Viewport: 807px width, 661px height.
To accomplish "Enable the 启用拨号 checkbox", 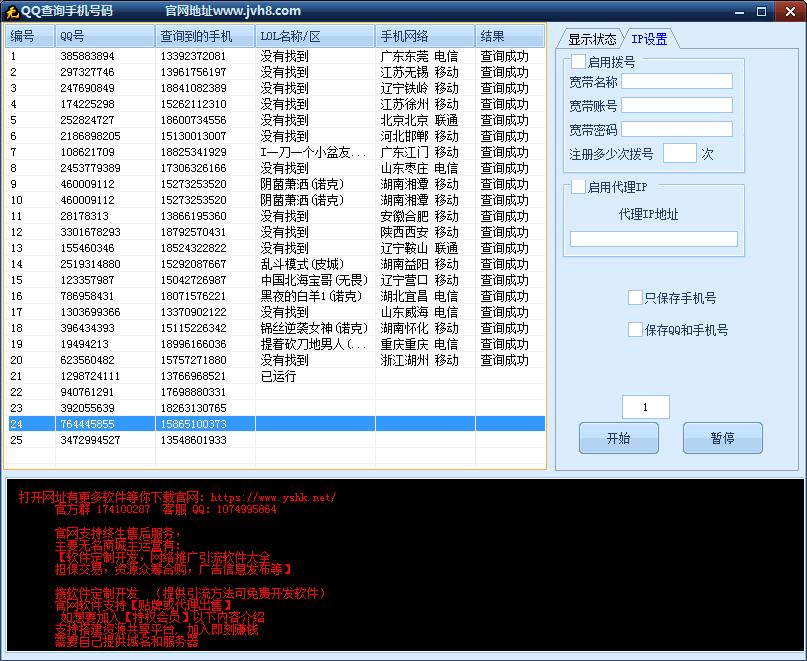I will coord(578,62).
